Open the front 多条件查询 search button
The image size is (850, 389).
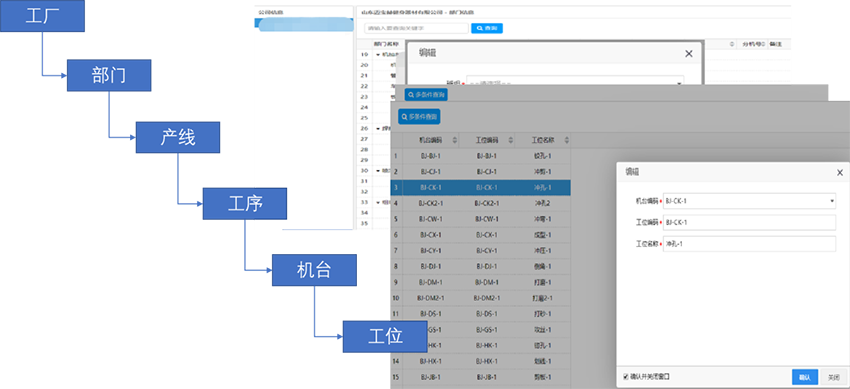419,116
